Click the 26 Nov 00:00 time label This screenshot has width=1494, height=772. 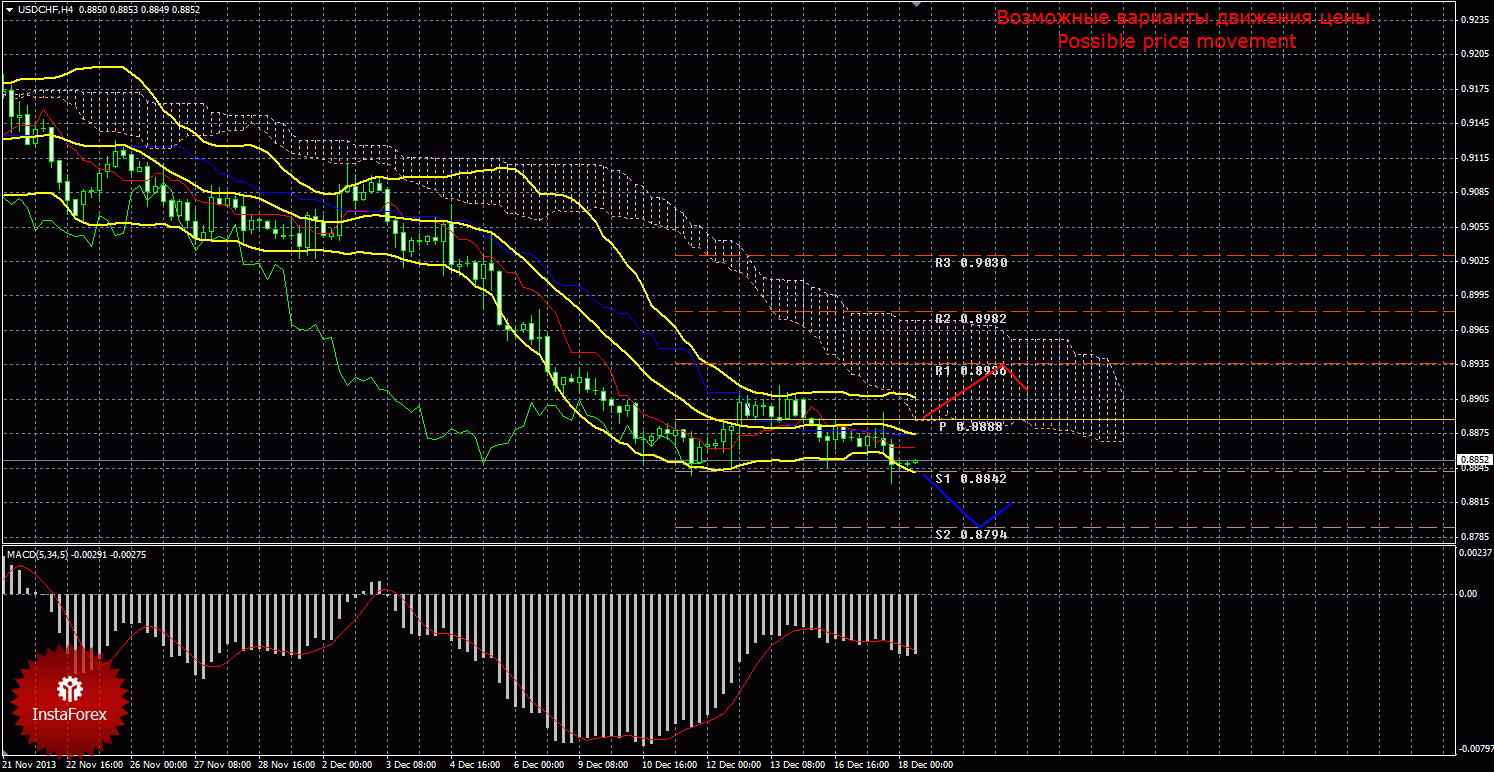pyautogui.click(x=159, y=765)
